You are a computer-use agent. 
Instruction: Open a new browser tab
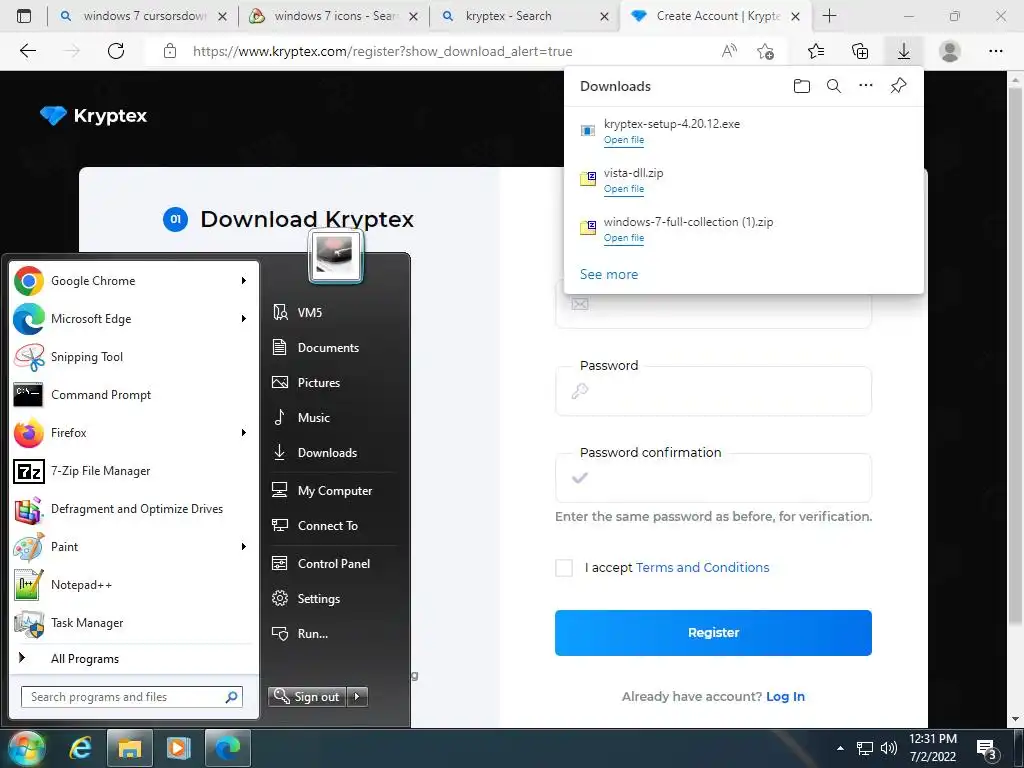click(829, 16)
